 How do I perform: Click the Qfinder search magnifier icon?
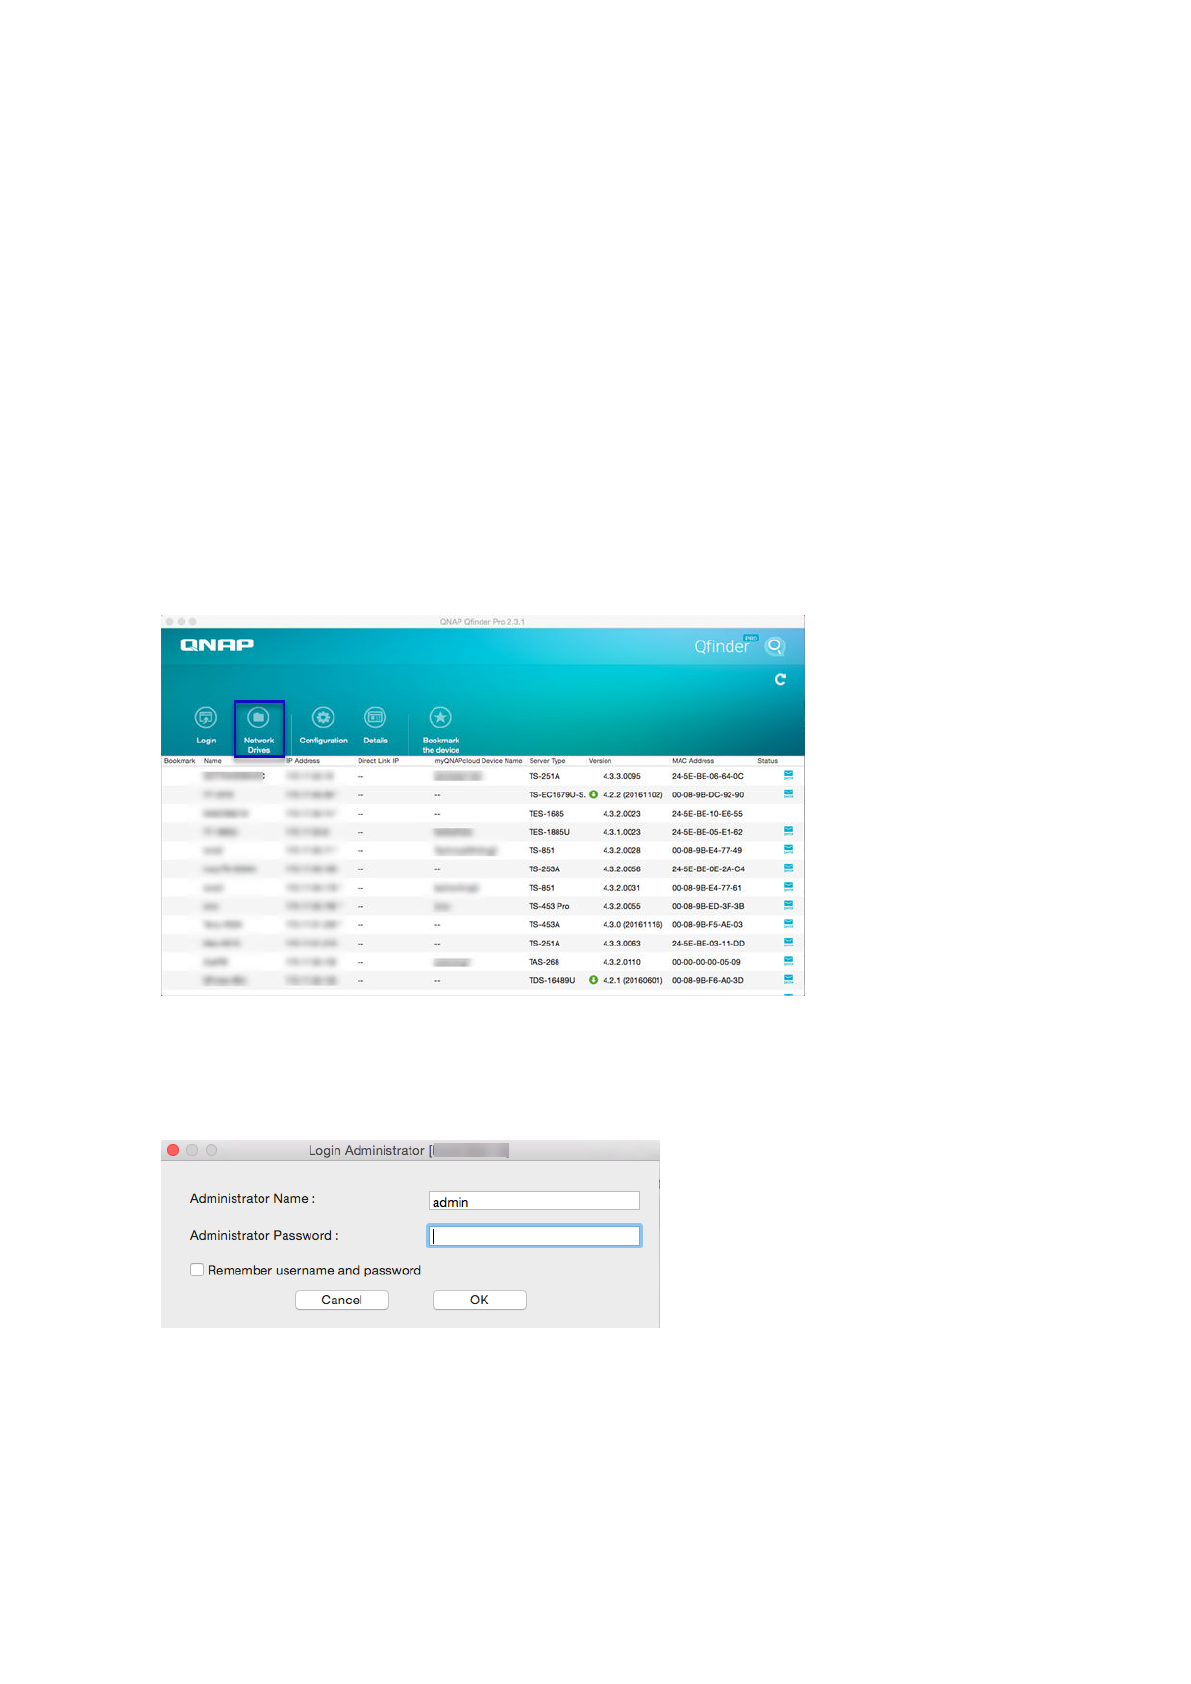pos(775,646)
